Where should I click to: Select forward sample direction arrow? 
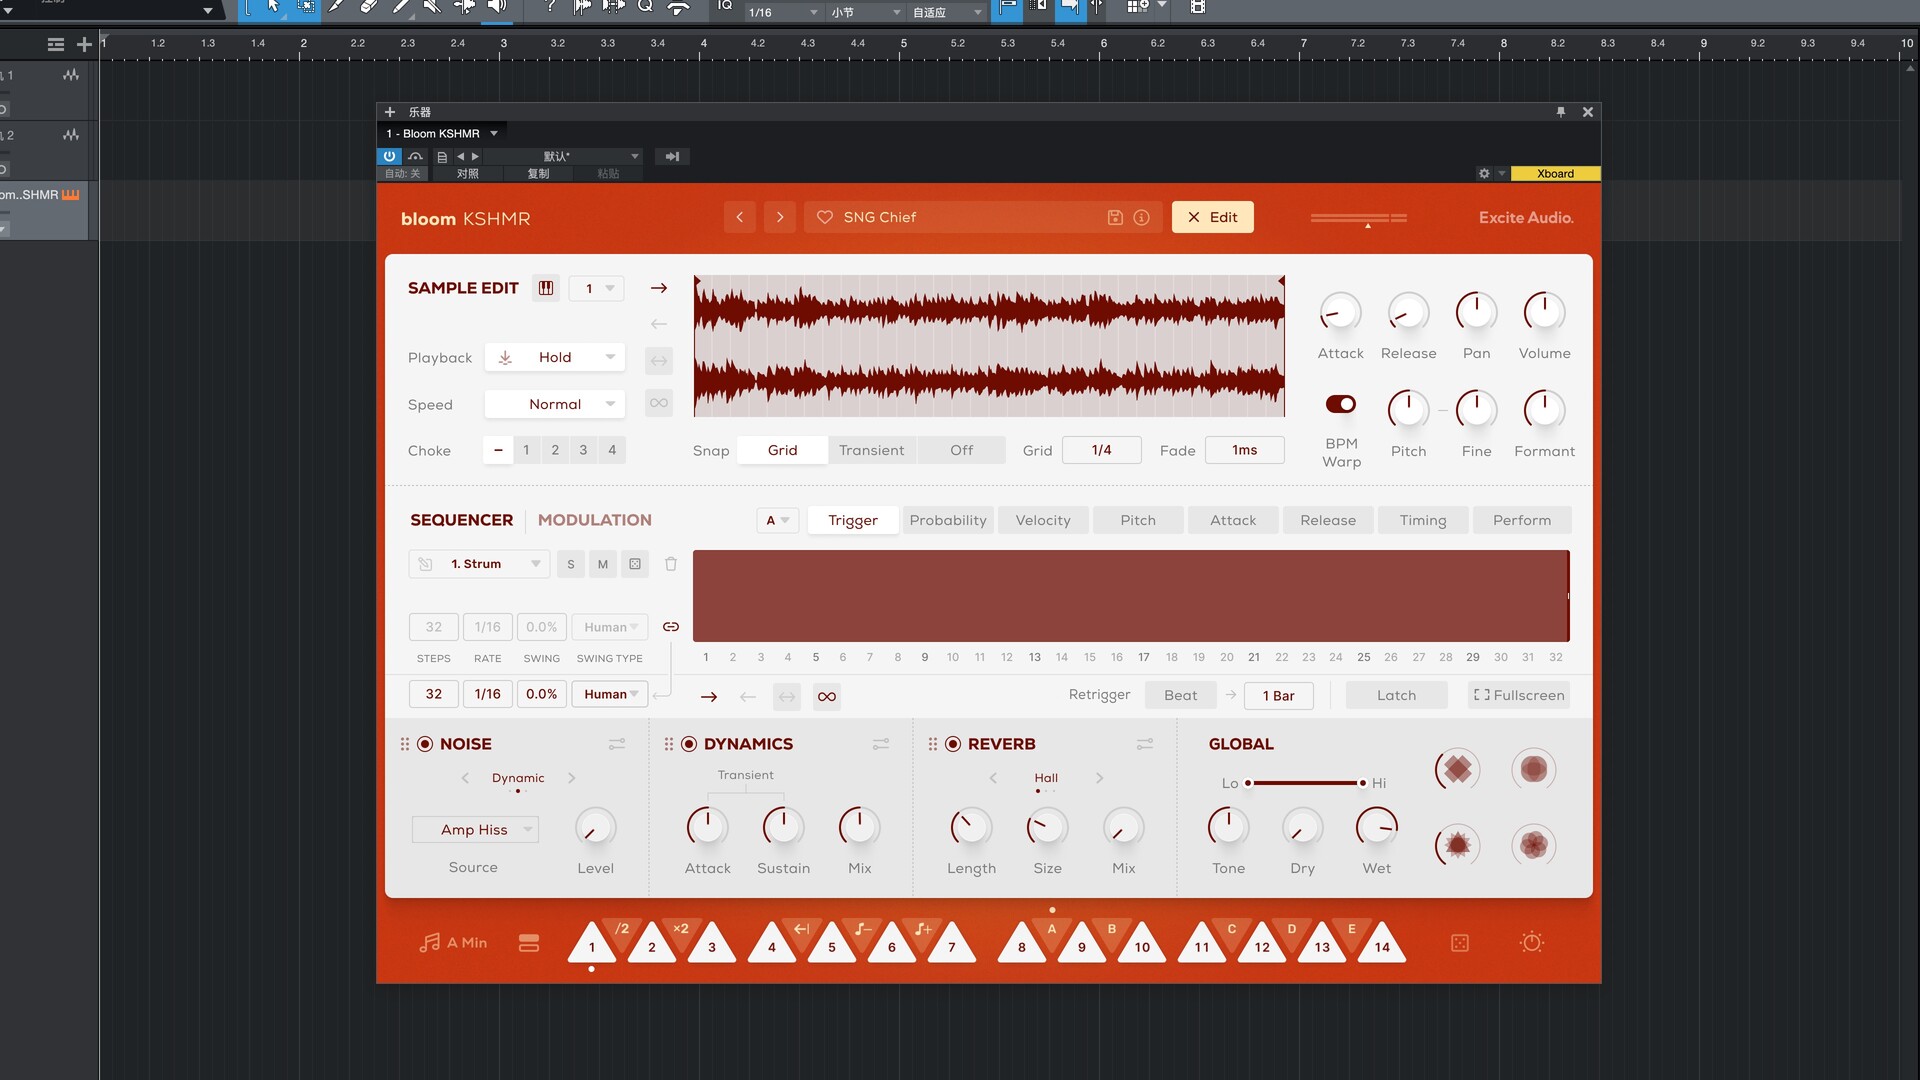click(x=659, y=288)
